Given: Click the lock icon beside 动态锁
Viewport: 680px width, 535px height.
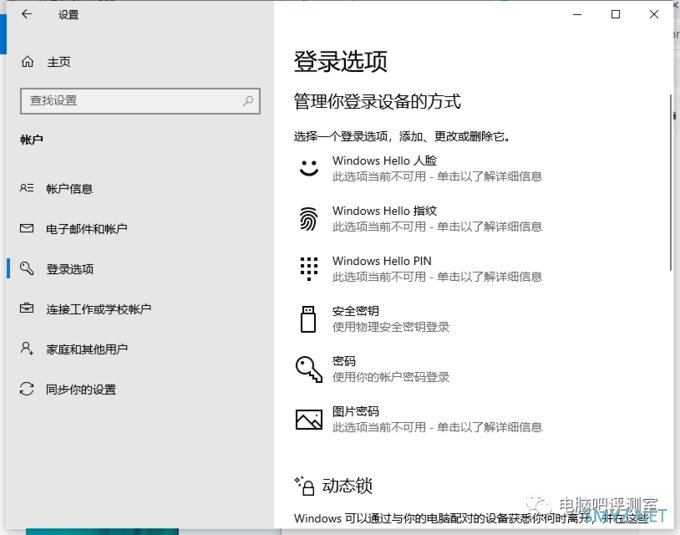Looking at the screenshot, I should point(304,486).
